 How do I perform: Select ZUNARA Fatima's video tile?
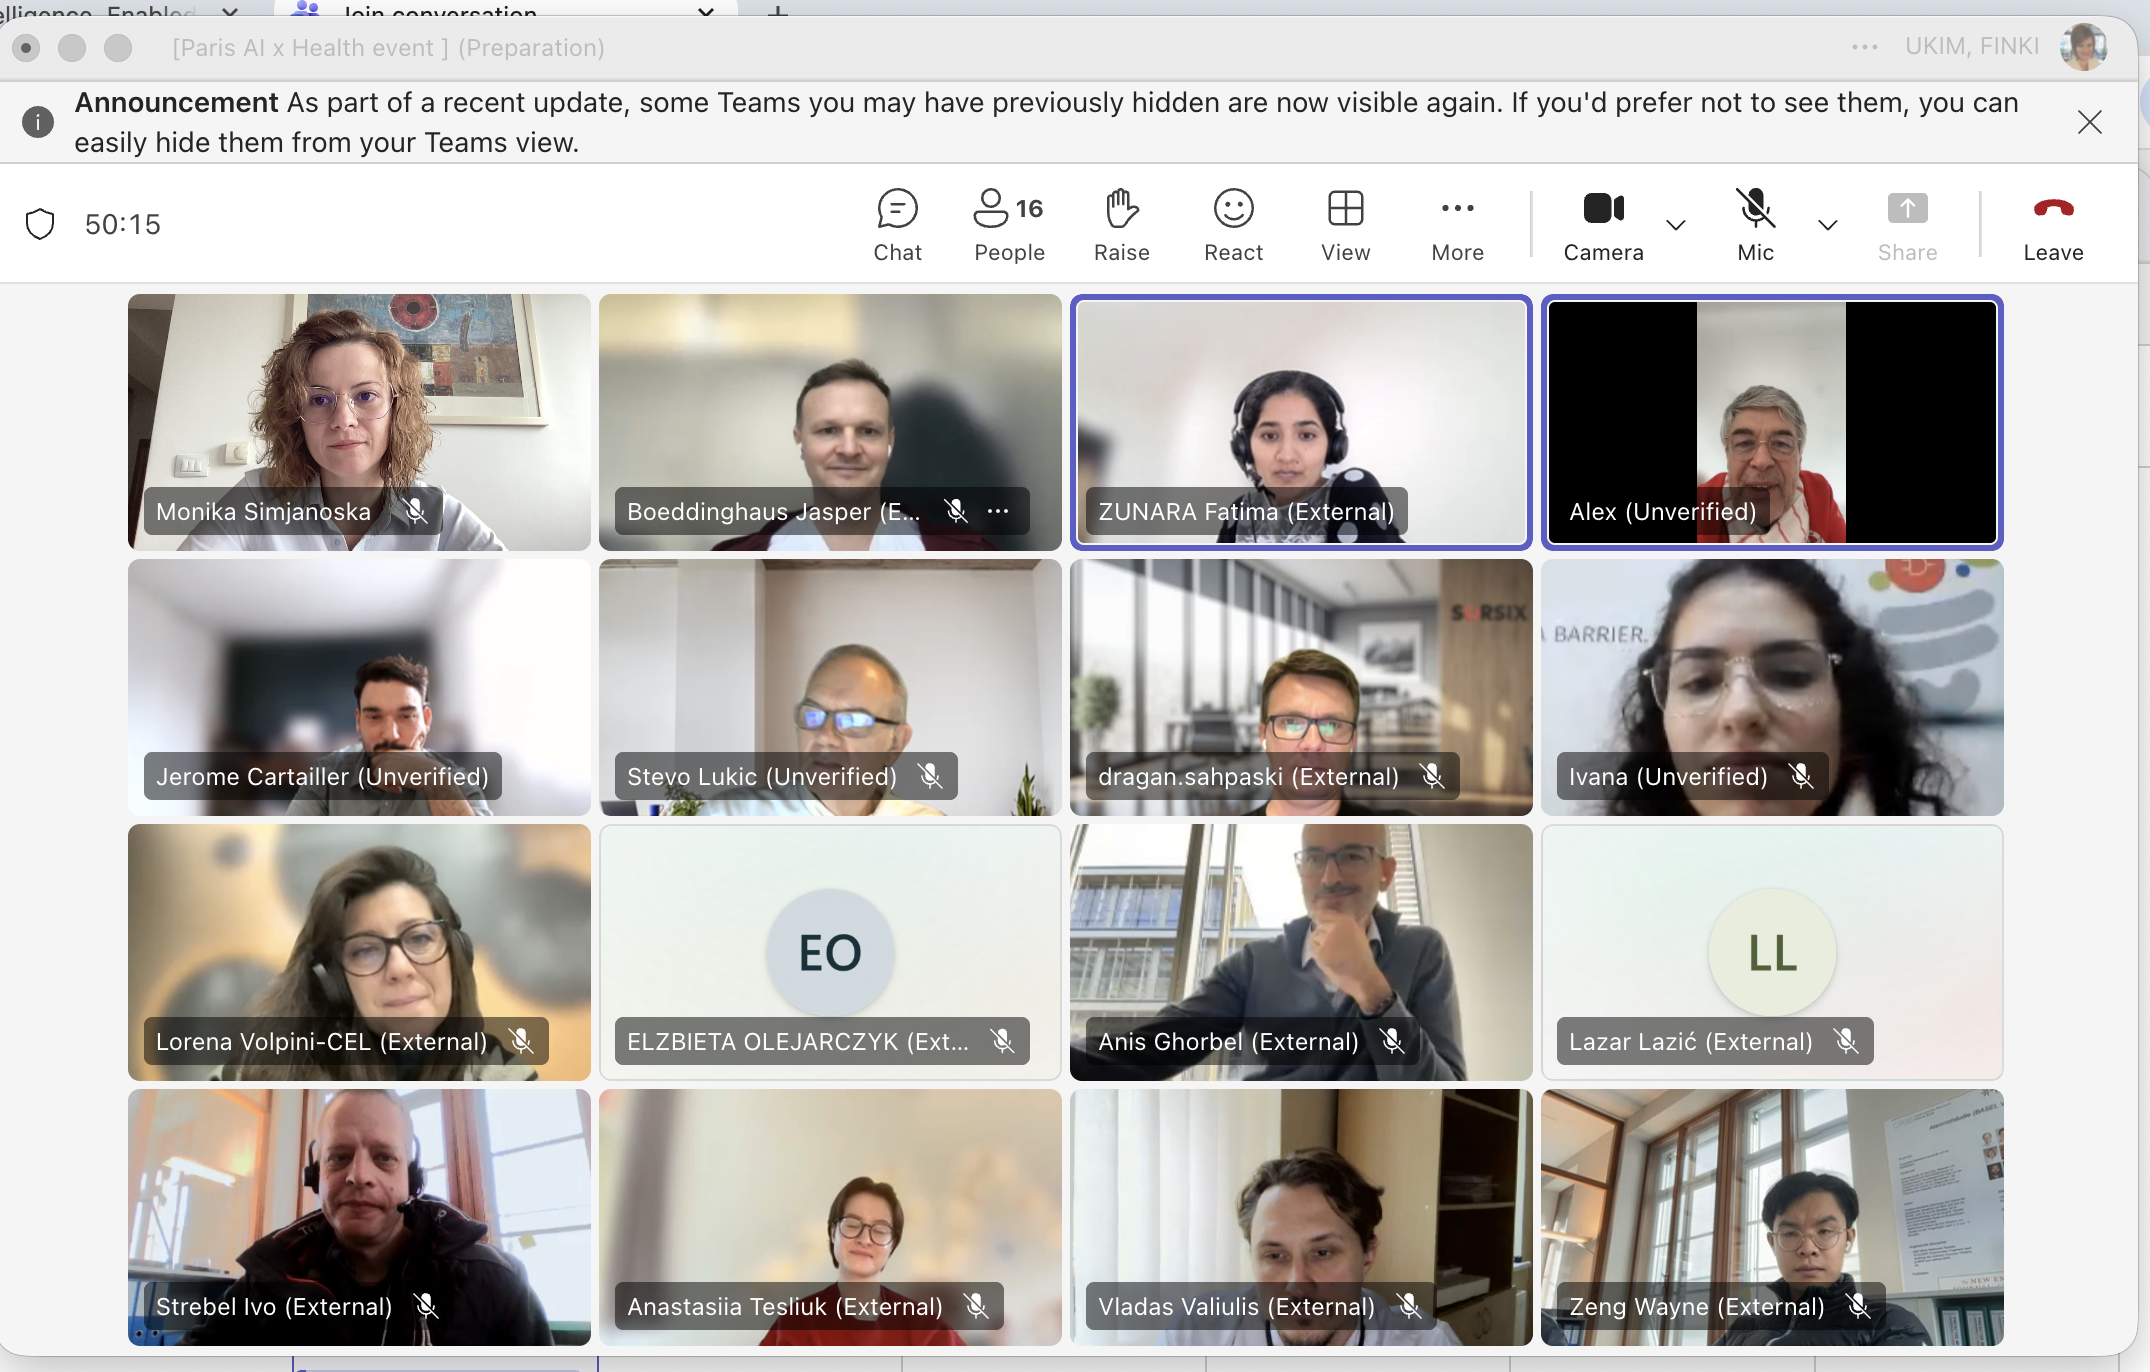point(1300,421)
